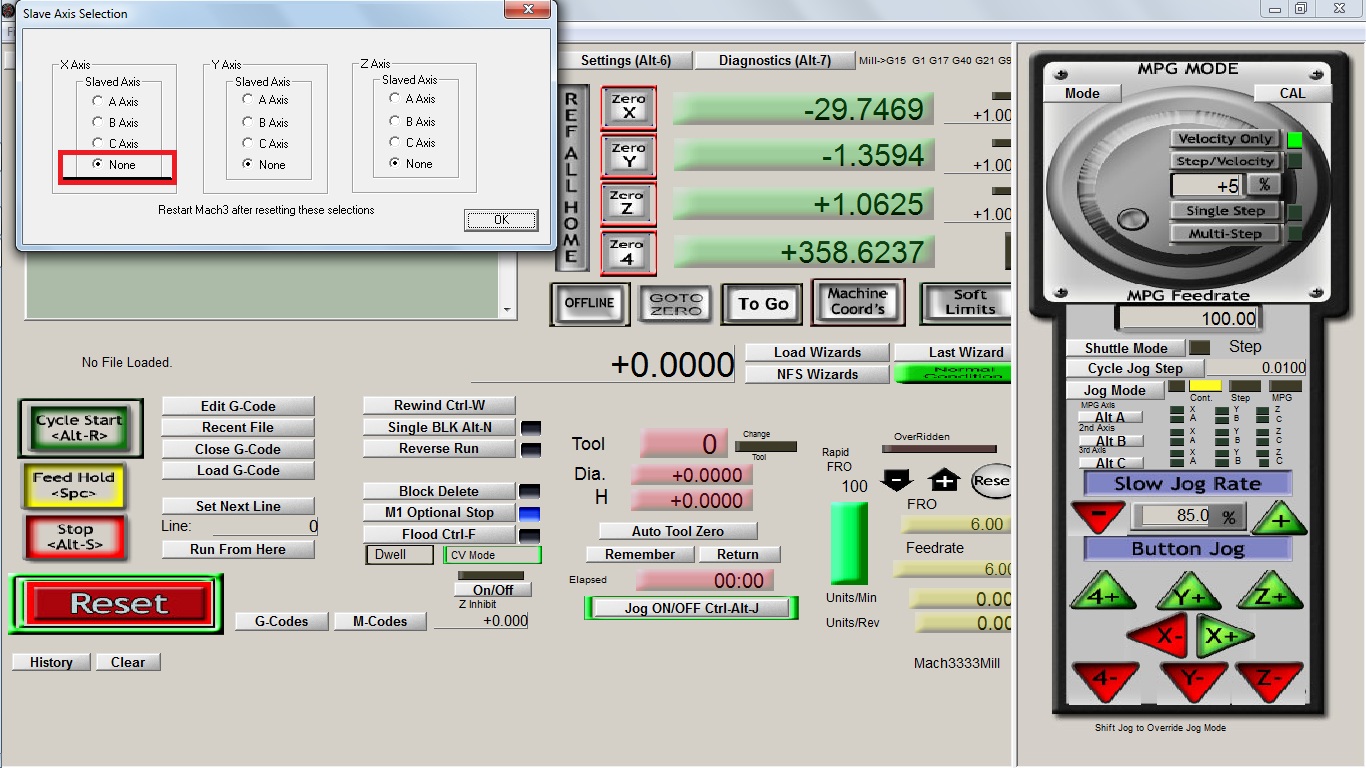
Task: Click the green feed rate override bar
Action: (849, 544)
